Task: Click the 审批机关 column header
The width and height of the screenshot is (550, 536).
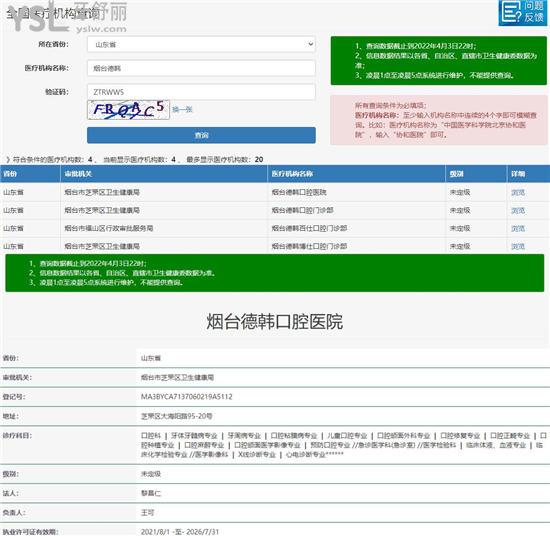Action: 164,174
